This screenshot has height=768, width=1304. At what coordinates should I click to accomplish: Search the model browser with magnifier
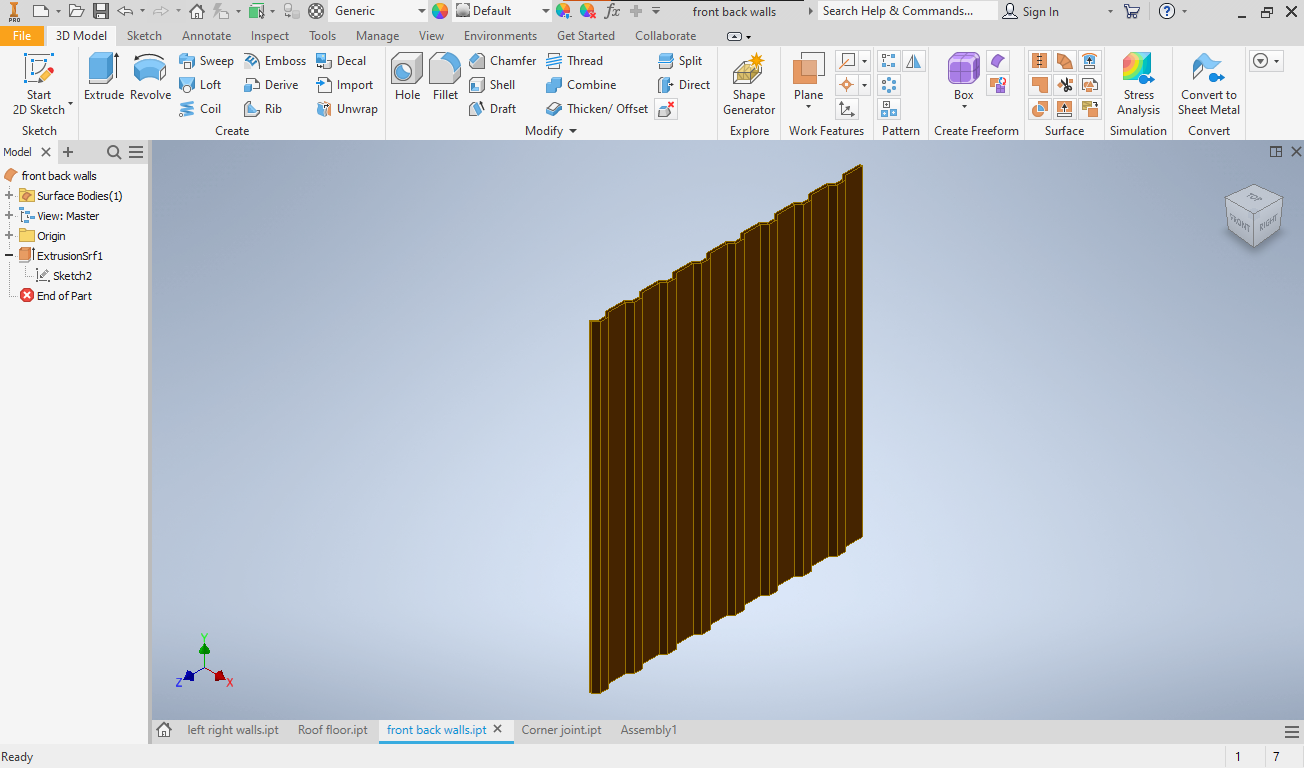[114, 152]
